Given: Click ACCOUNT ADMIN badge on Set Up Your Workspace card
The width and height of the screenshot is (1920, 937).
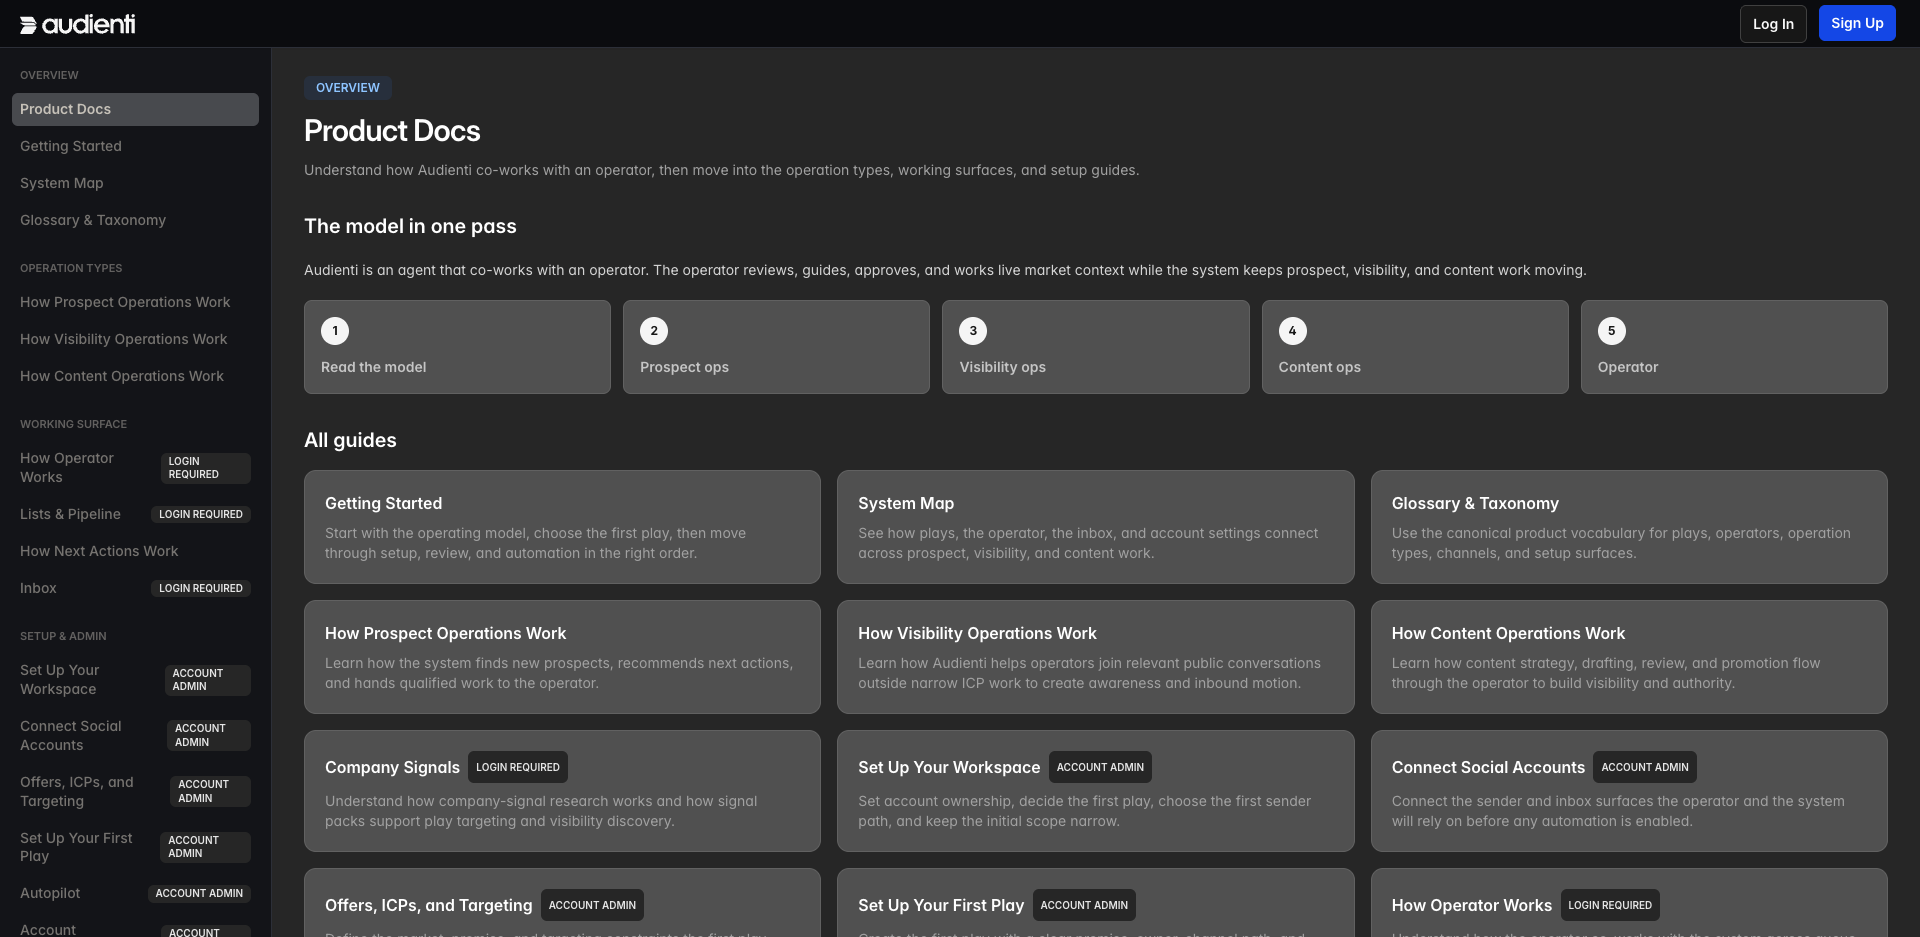Looking at the screenshot, I should pos(1100,767).
